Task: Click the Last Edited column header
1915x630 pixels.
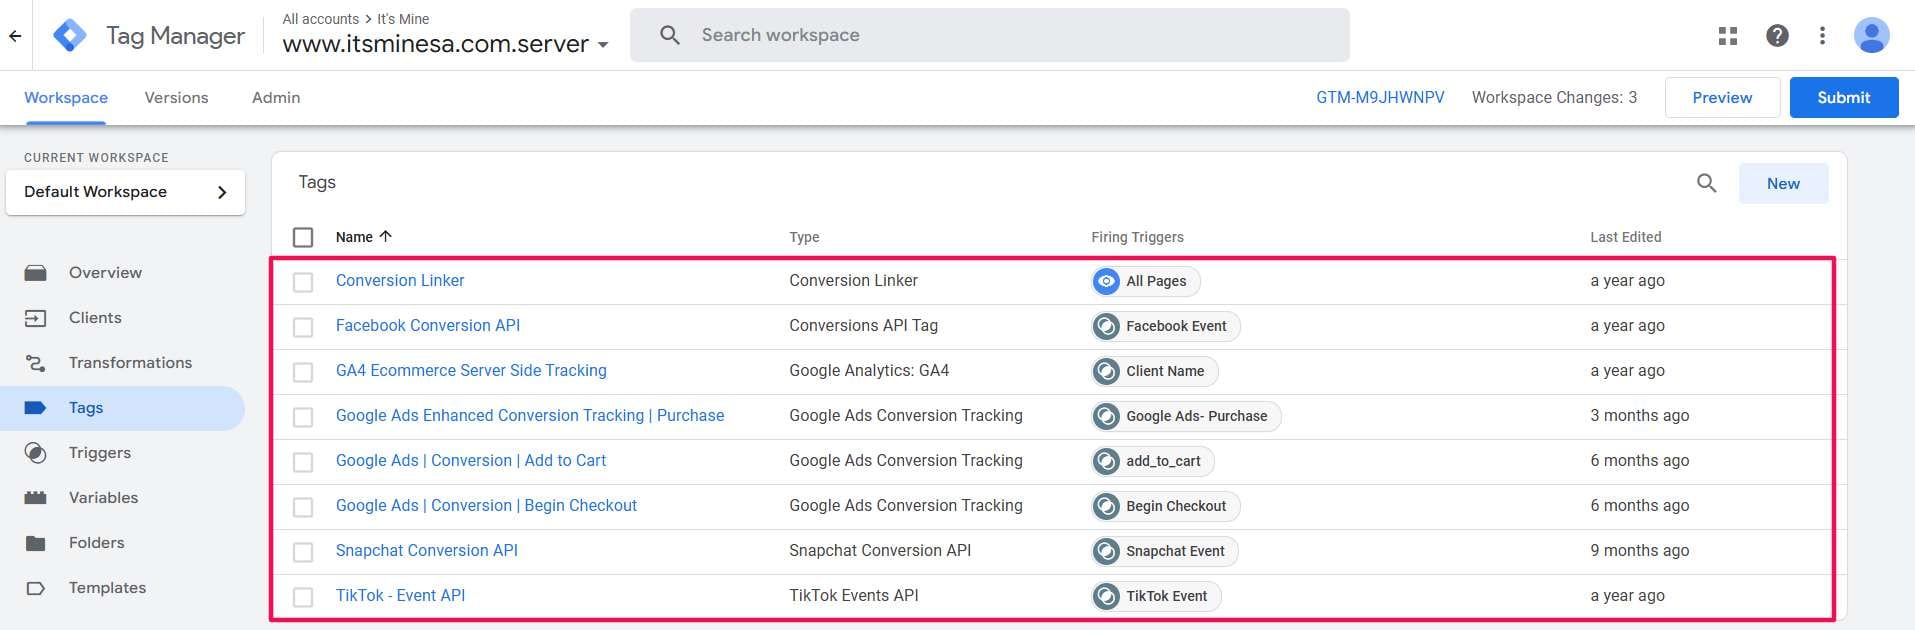Action: point(1626,237)
